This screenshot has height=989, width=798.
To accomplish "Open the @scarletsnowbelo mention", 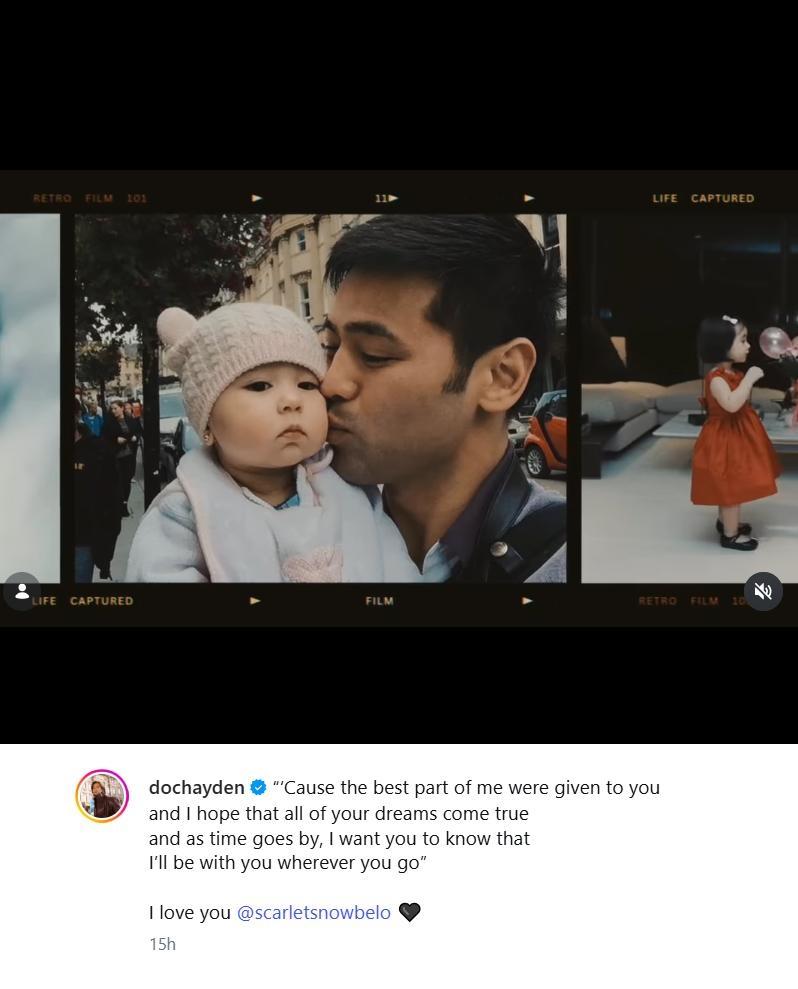I will point(313,912).
